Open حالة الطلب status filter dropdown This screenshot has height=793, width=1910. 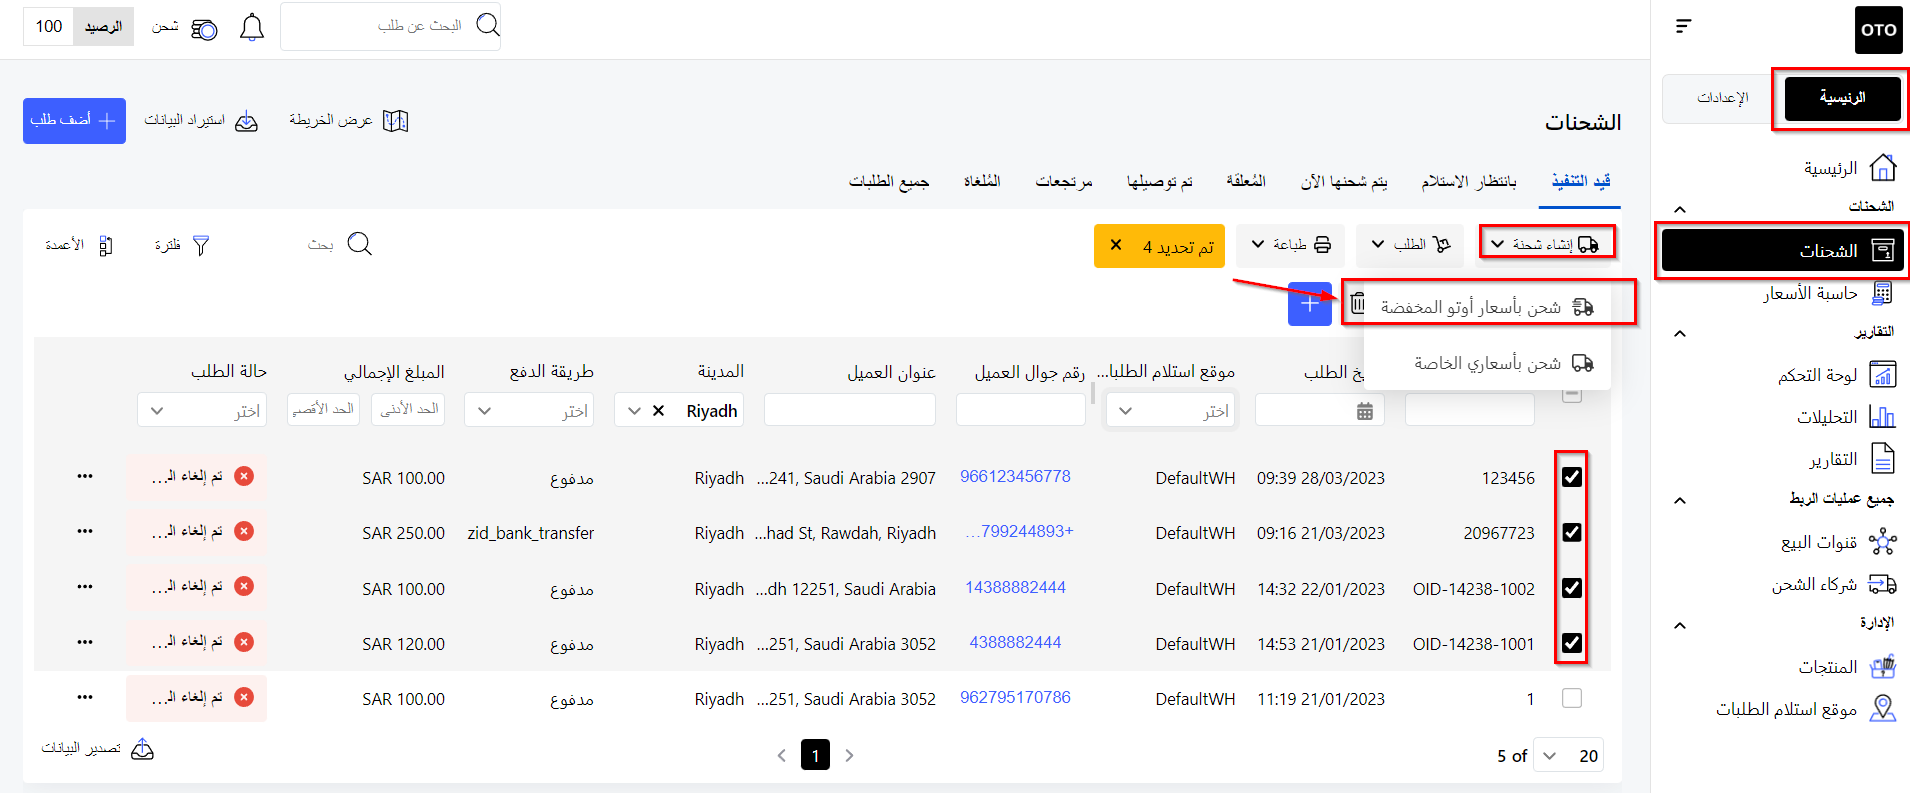click(x=202, y=411)
